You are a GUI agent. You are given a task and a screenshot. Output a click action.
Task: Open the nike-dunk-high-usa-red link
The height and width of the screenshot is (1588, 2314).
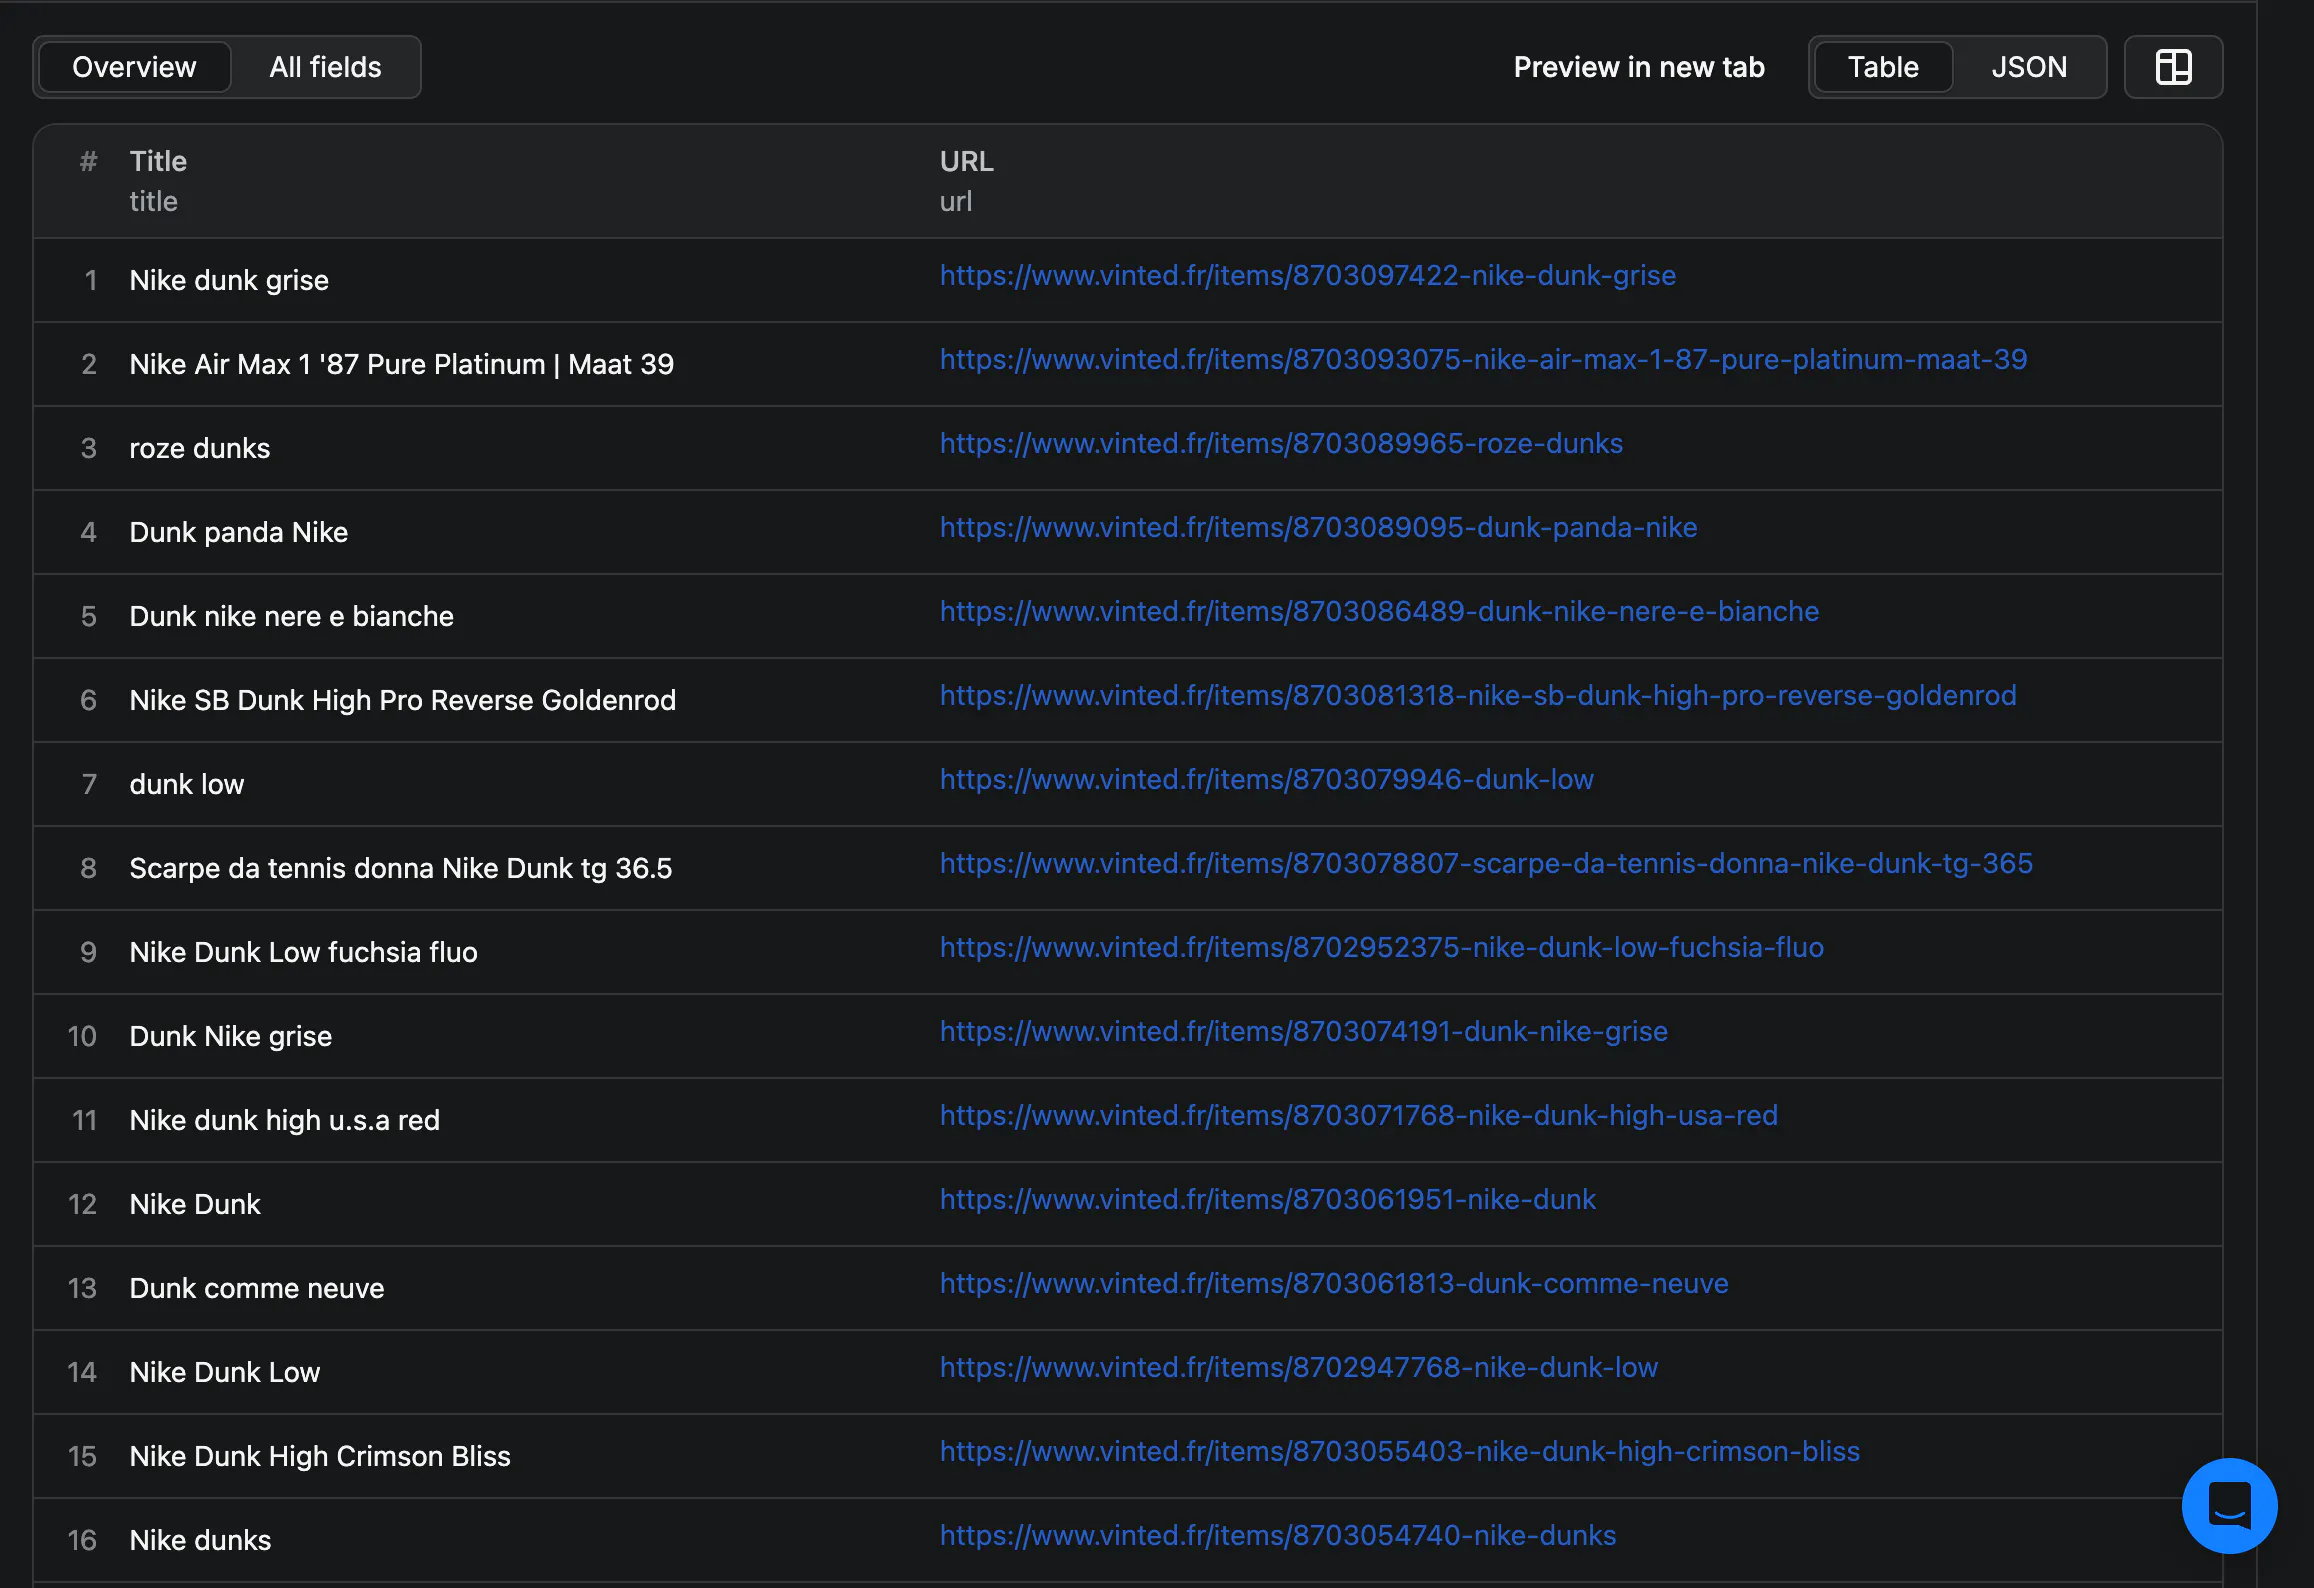1358,1115
